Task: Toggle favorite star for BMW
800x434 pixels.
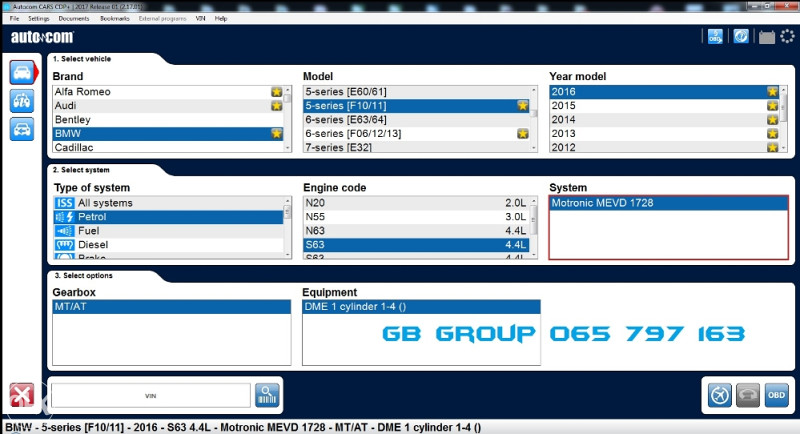Action: 277,133
